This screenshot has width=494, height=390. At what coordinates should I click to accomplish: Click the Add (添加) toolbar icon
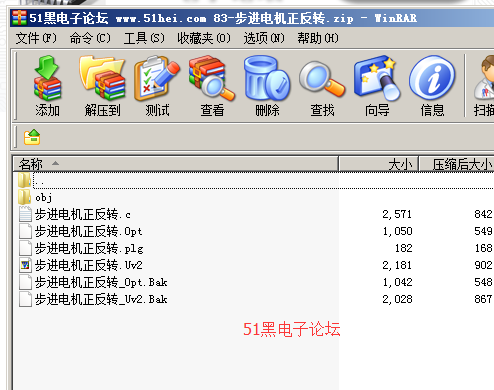47,78
